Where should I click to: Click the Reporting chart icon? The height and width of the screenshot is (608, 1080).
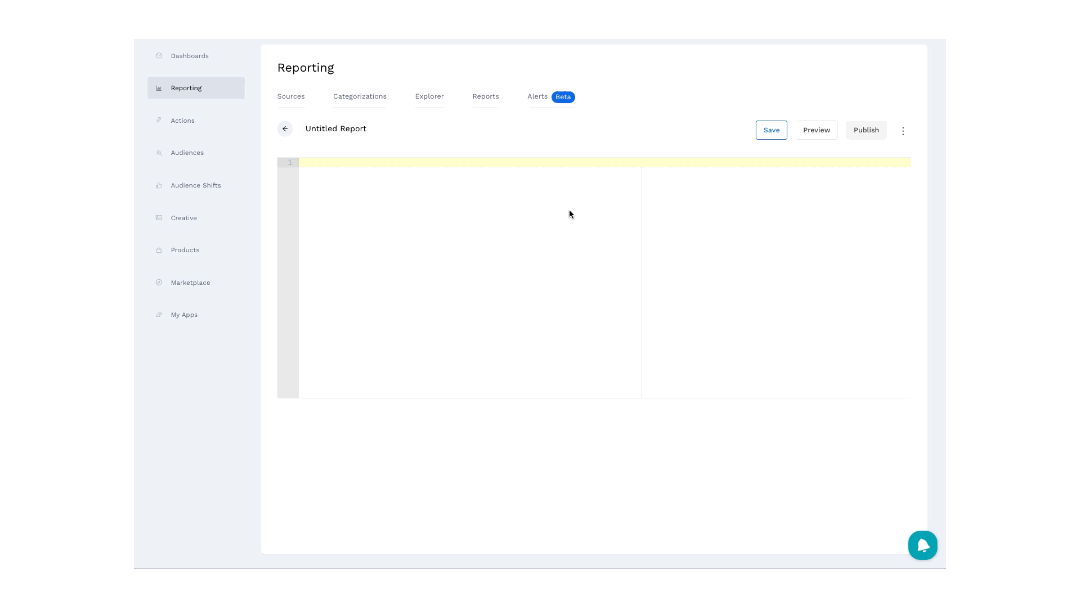click(158, 87)
